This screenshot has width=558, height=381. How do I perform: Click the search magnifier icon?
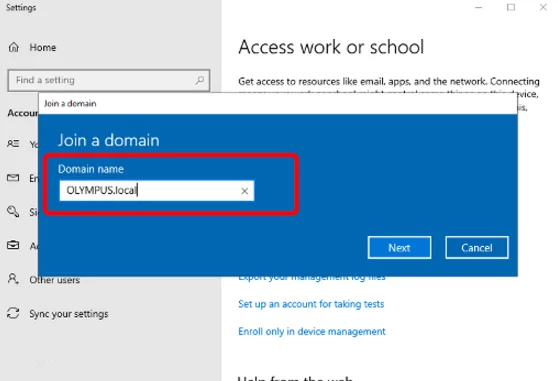pos(200,80)
